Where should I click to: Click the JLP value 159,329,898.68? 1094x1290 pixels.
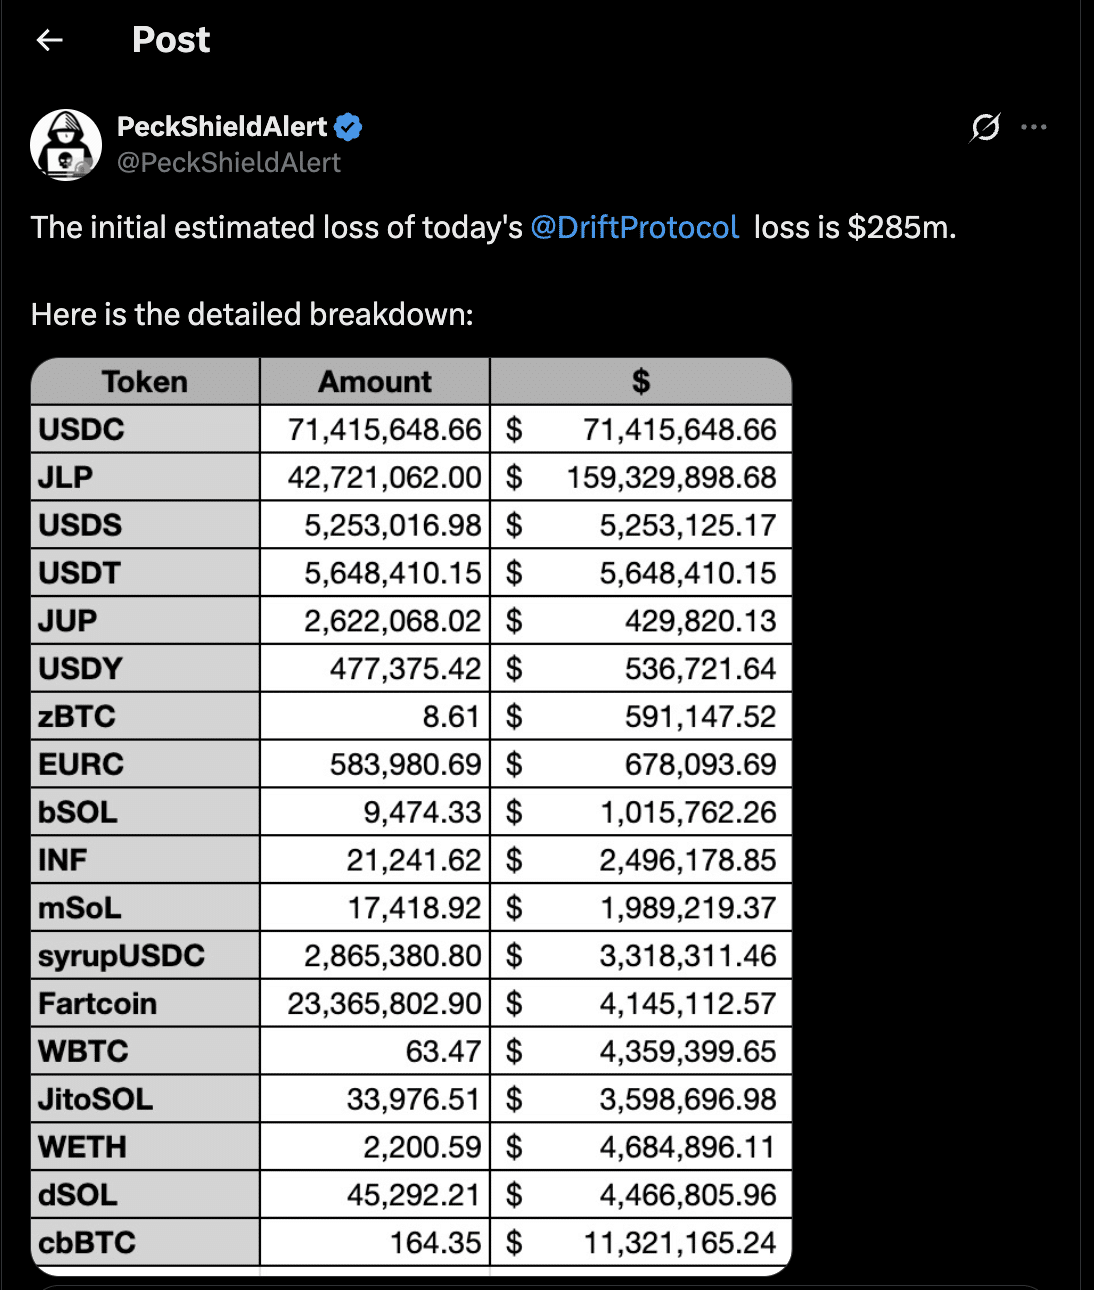pyautogui.click(x=671, y=478)
